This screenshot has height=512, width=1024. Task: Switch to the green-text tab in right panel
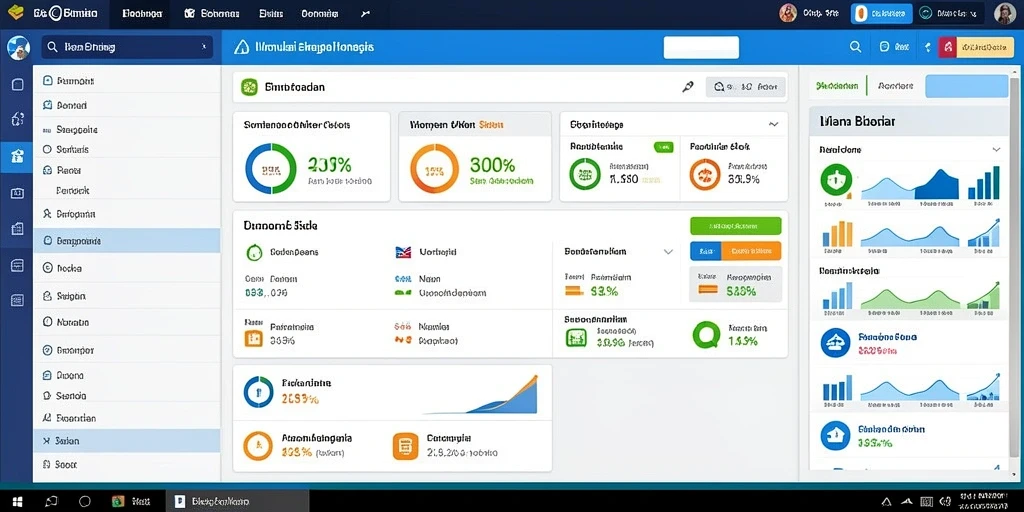(837, 86)
